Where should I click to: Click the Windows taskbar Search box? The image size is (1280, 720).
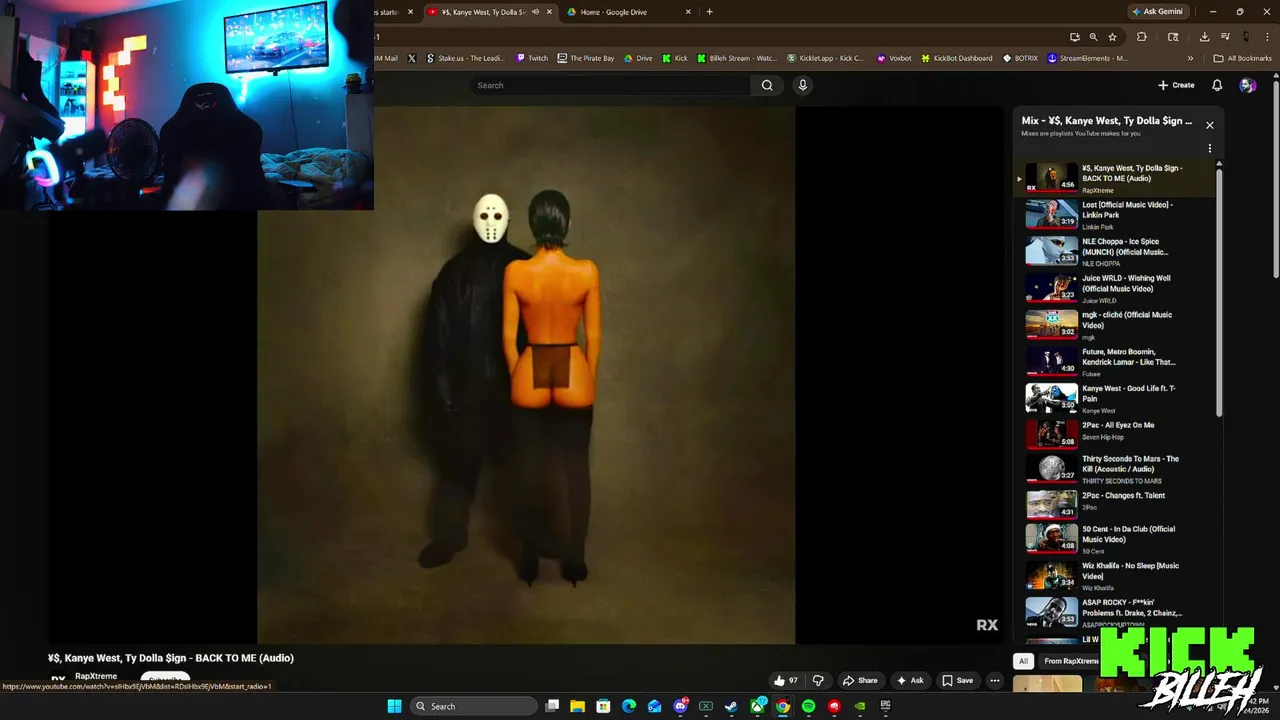click(473, 706)
